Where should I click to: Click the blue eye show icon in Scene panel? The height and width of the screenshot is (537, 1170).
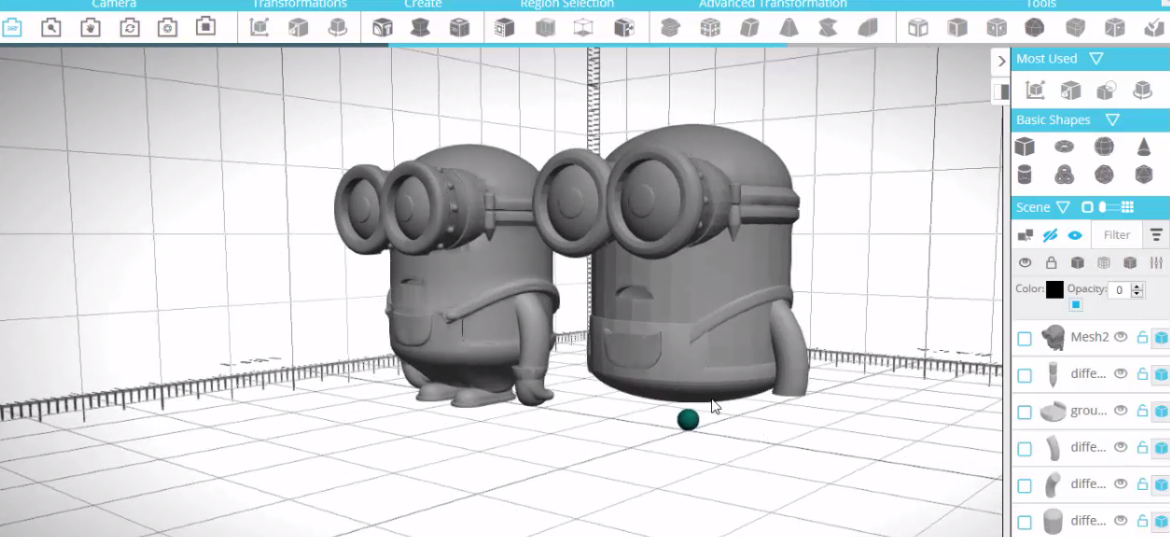click(1074, 235)
